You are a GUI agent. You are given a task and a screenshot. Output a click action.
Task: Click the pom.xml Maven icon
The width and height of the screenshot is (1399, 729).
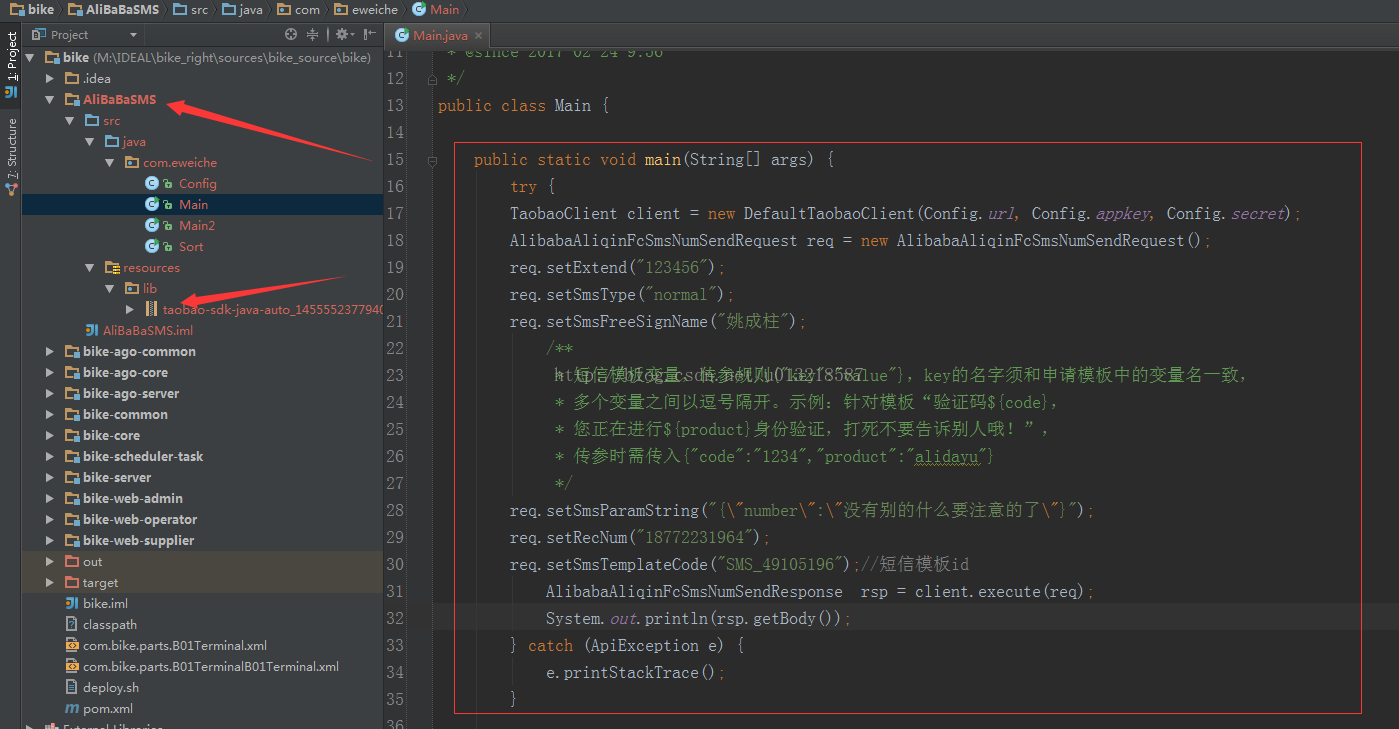[72, 708]
